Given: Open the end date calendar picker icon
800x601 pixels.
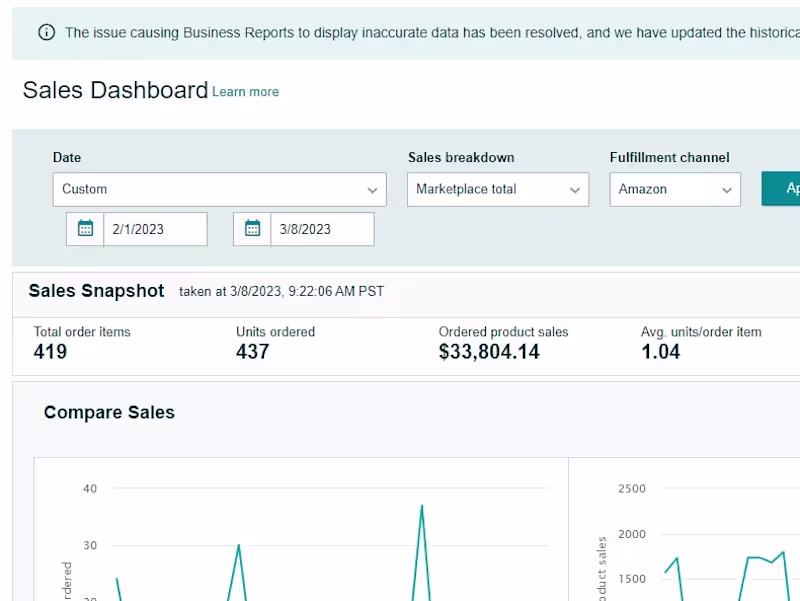Looking at the screenshot, I should [252, 229].
